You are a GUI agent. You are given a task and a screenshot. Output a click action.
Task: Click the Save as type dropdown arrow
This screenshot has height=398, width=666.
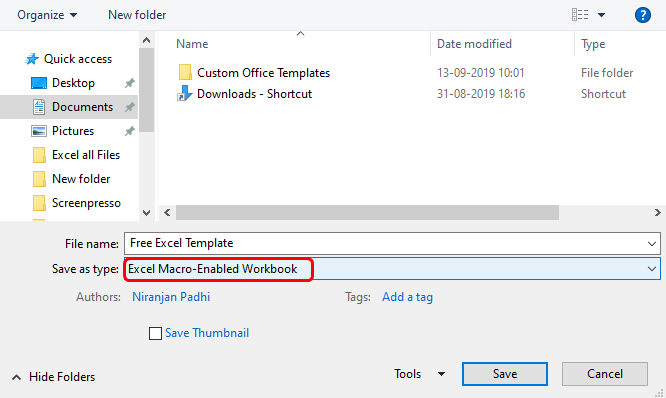pyautogui.click(x=652, y=269)
